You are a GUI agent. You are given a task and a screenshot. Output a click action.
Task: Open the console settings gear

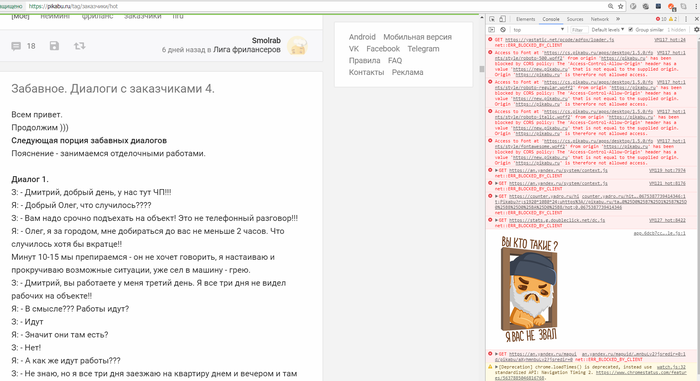point(696,29)
